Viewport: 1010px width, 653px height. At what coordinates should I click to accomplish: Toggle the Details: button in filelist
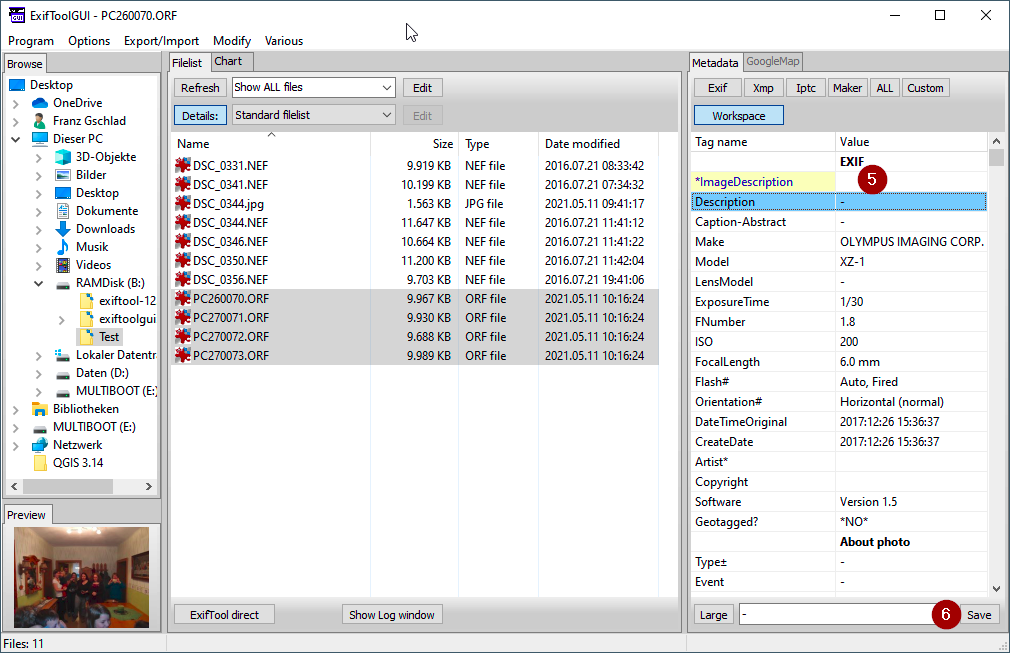200,115
